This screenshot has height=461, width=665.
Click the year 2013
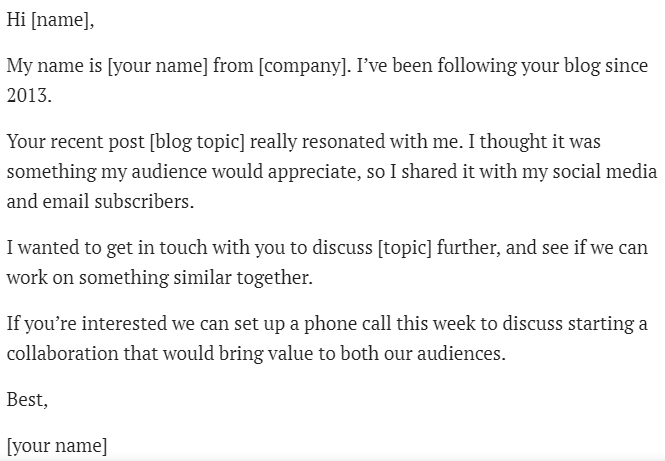coord(28,94)
